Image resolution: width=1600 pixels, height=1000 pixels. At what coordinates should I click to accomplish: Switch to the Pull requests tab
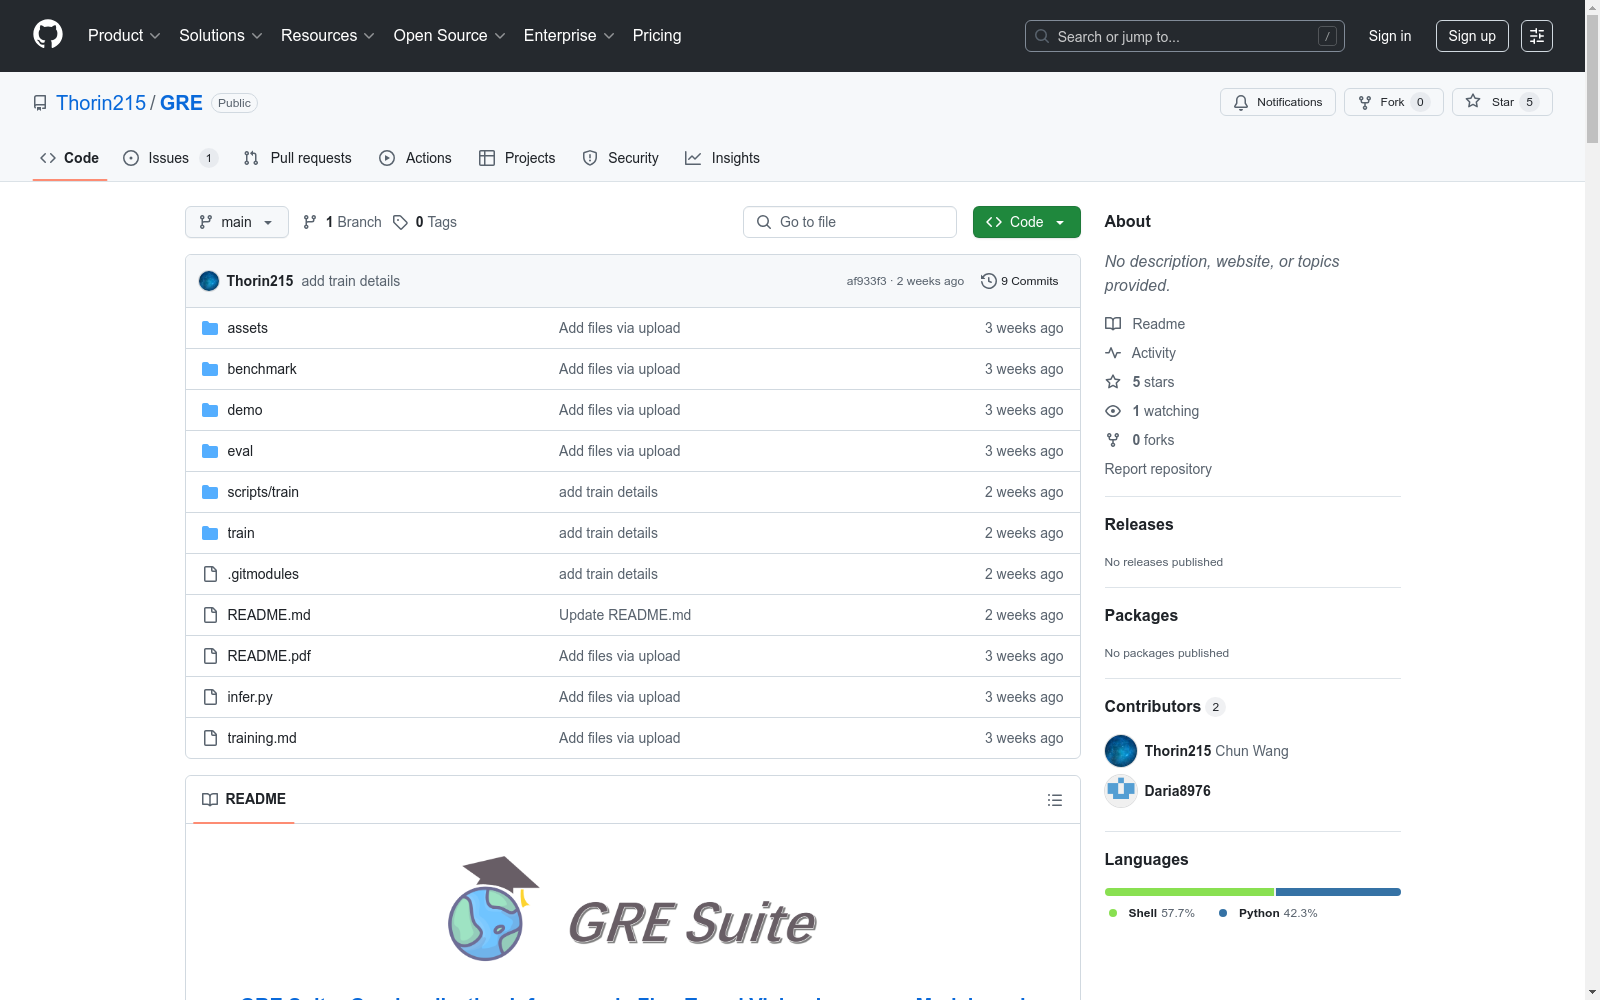pyautogui.click(x=298, y=158)
